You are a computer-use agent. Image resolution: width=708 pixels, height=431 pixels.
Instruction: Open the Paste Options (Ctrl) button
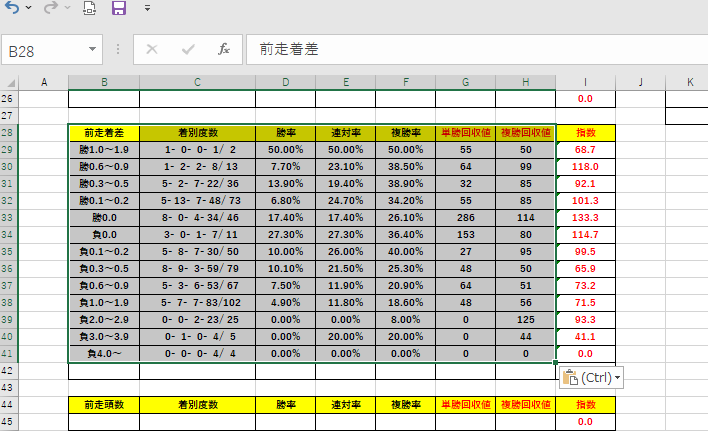coord(592,377)
